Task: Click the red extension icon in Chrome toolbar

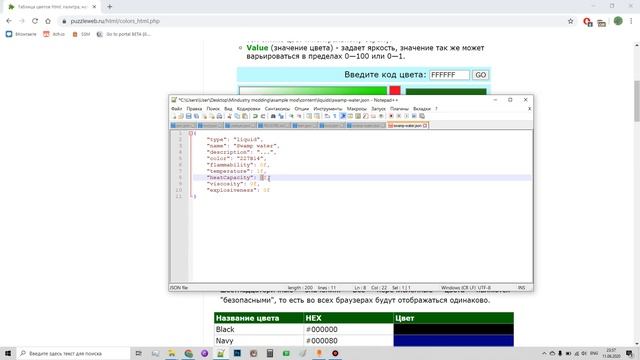Action: pos(588,22)
